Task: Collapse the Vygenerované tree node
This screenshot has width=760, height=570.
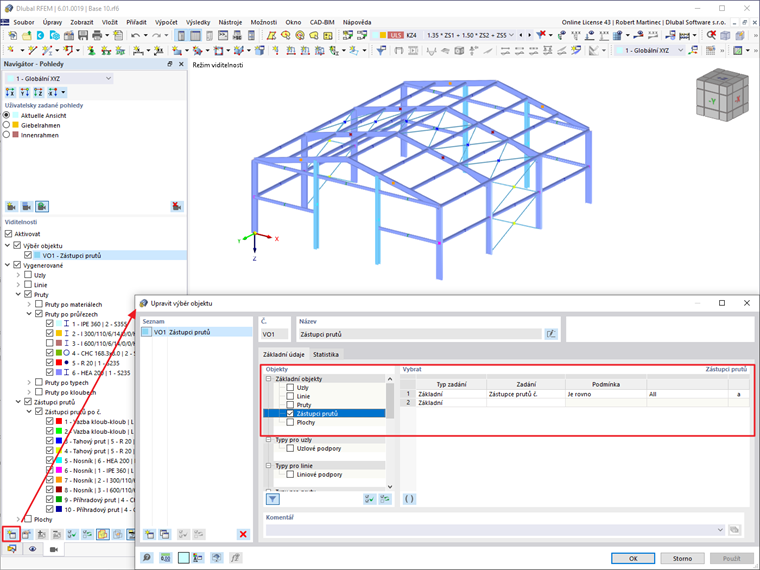Action: pyautogui.click(x=7, y=265)
